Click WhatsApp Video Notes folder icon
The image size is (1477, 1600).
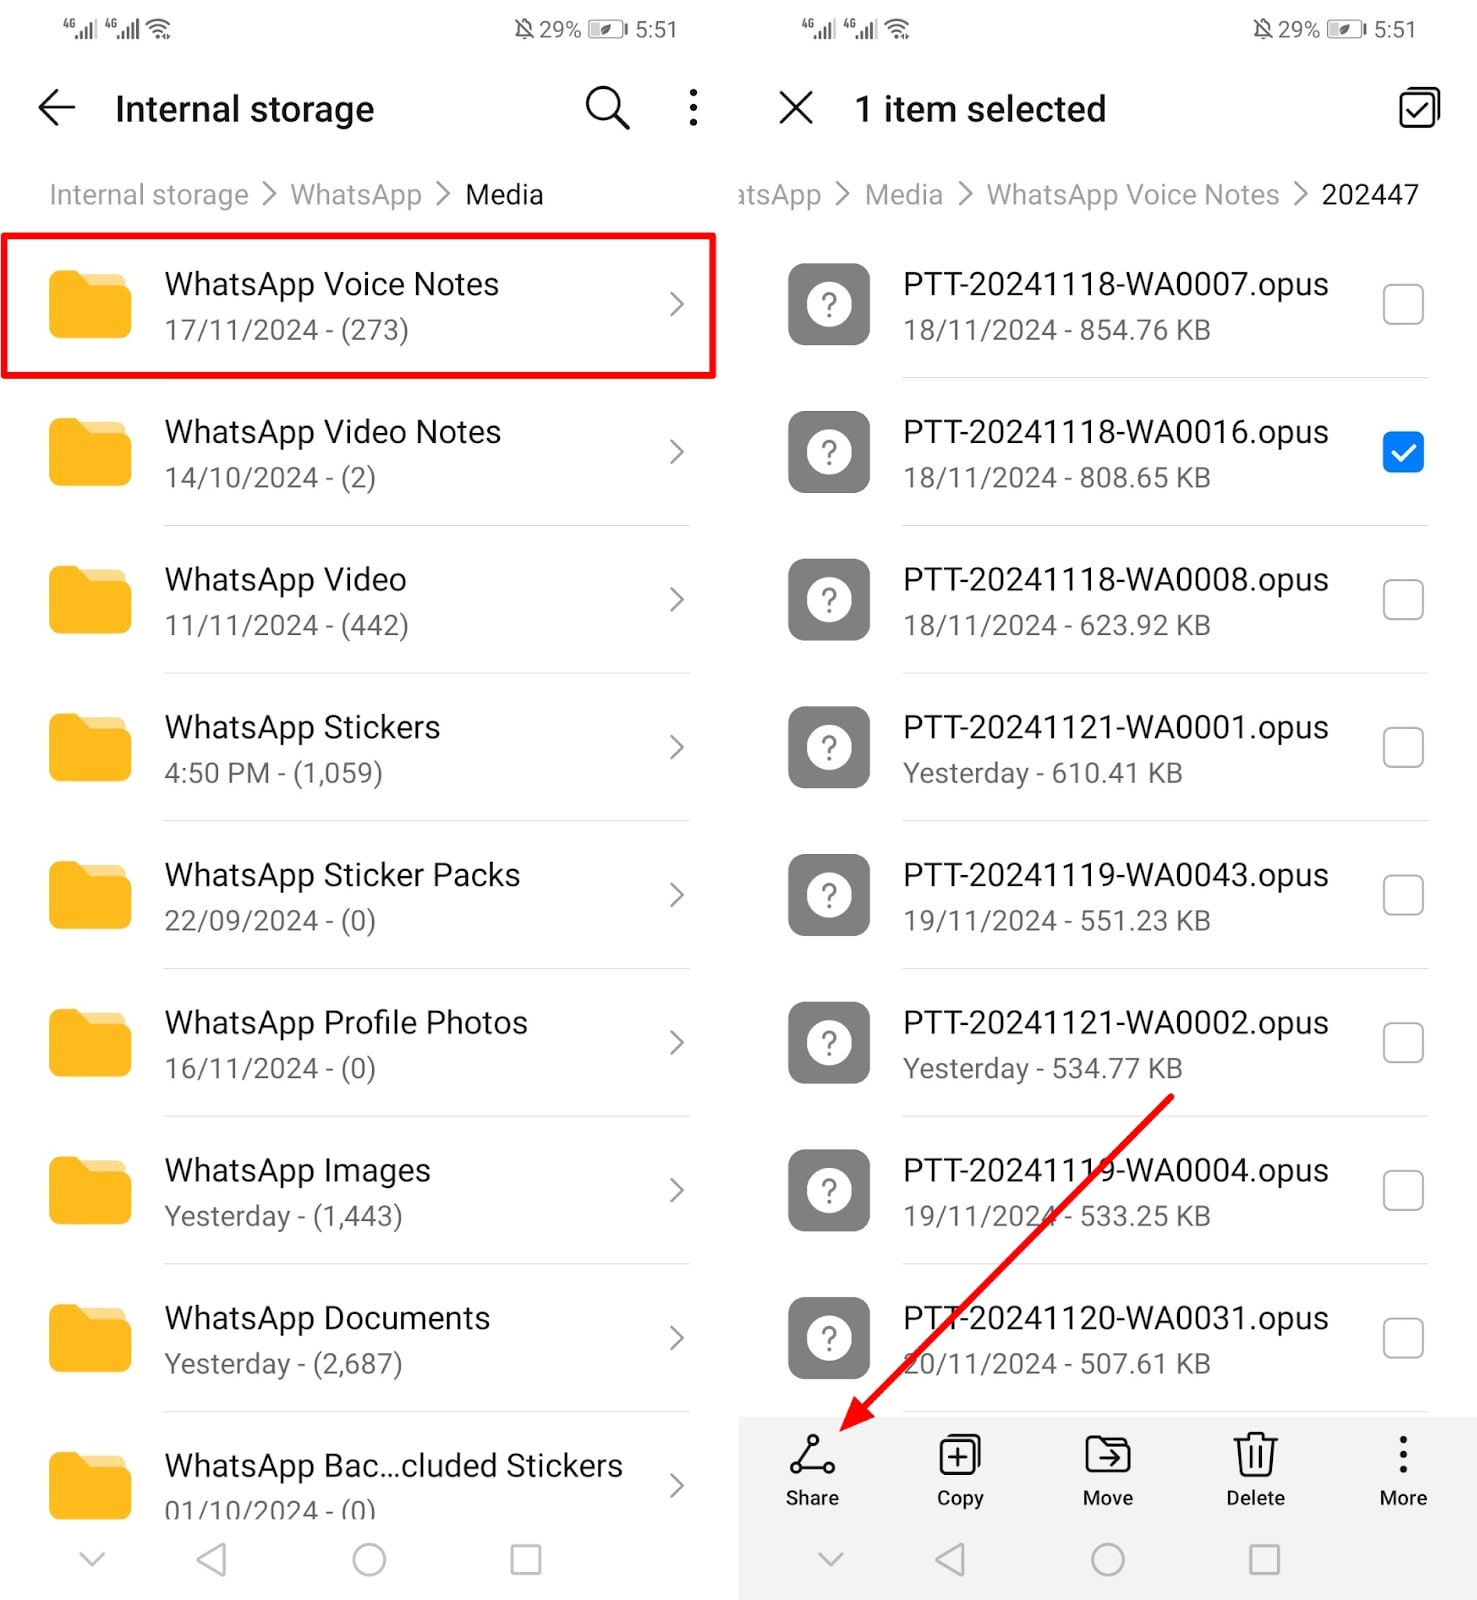tap(90, 452)
